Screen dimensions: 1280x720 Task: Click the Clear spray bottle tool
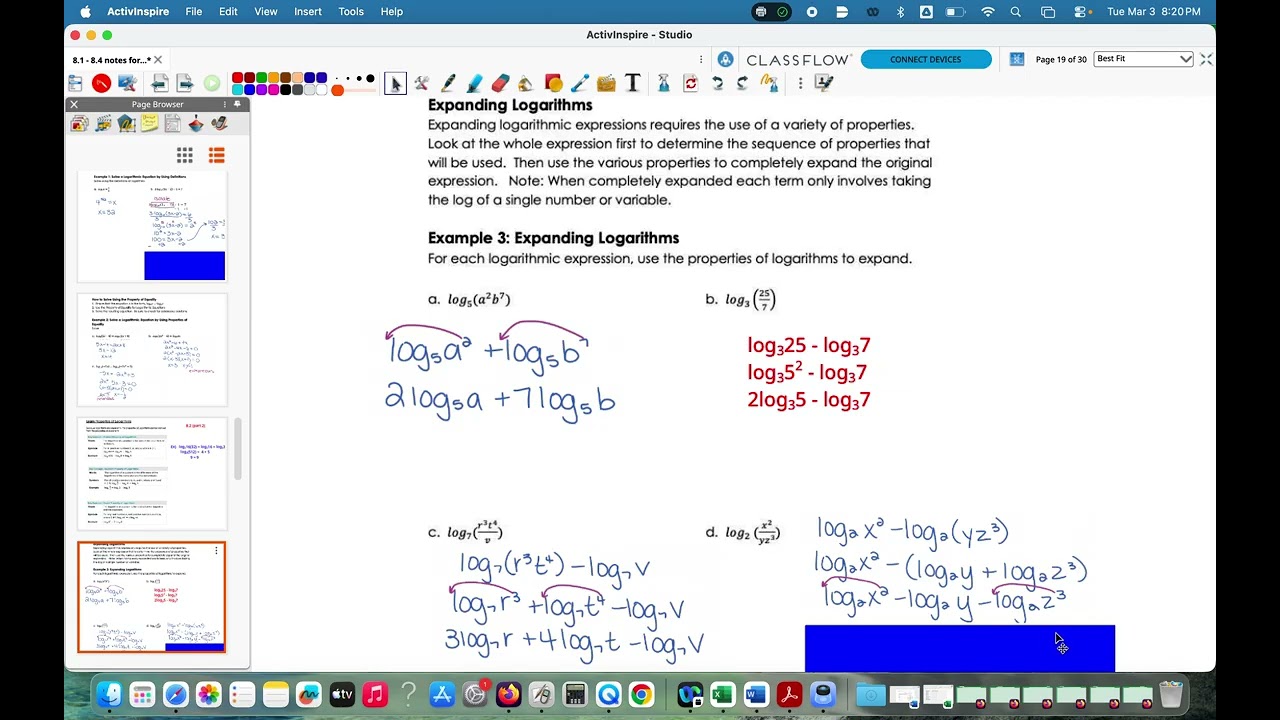663,84
